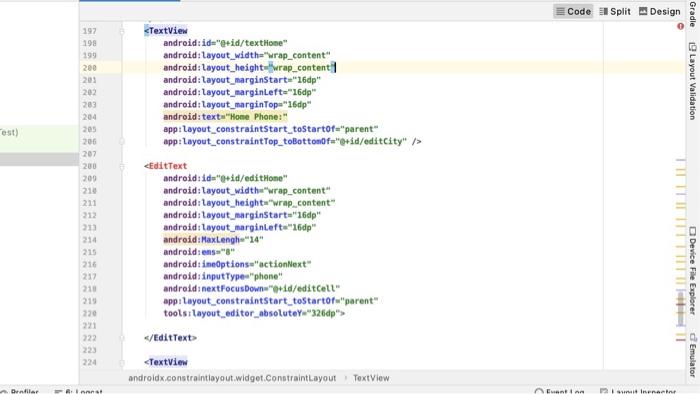Image resolution: width=700 pixels, height=394 pixels.
Task: Open the Gradle tool window
Action: [x=692, y=14]
